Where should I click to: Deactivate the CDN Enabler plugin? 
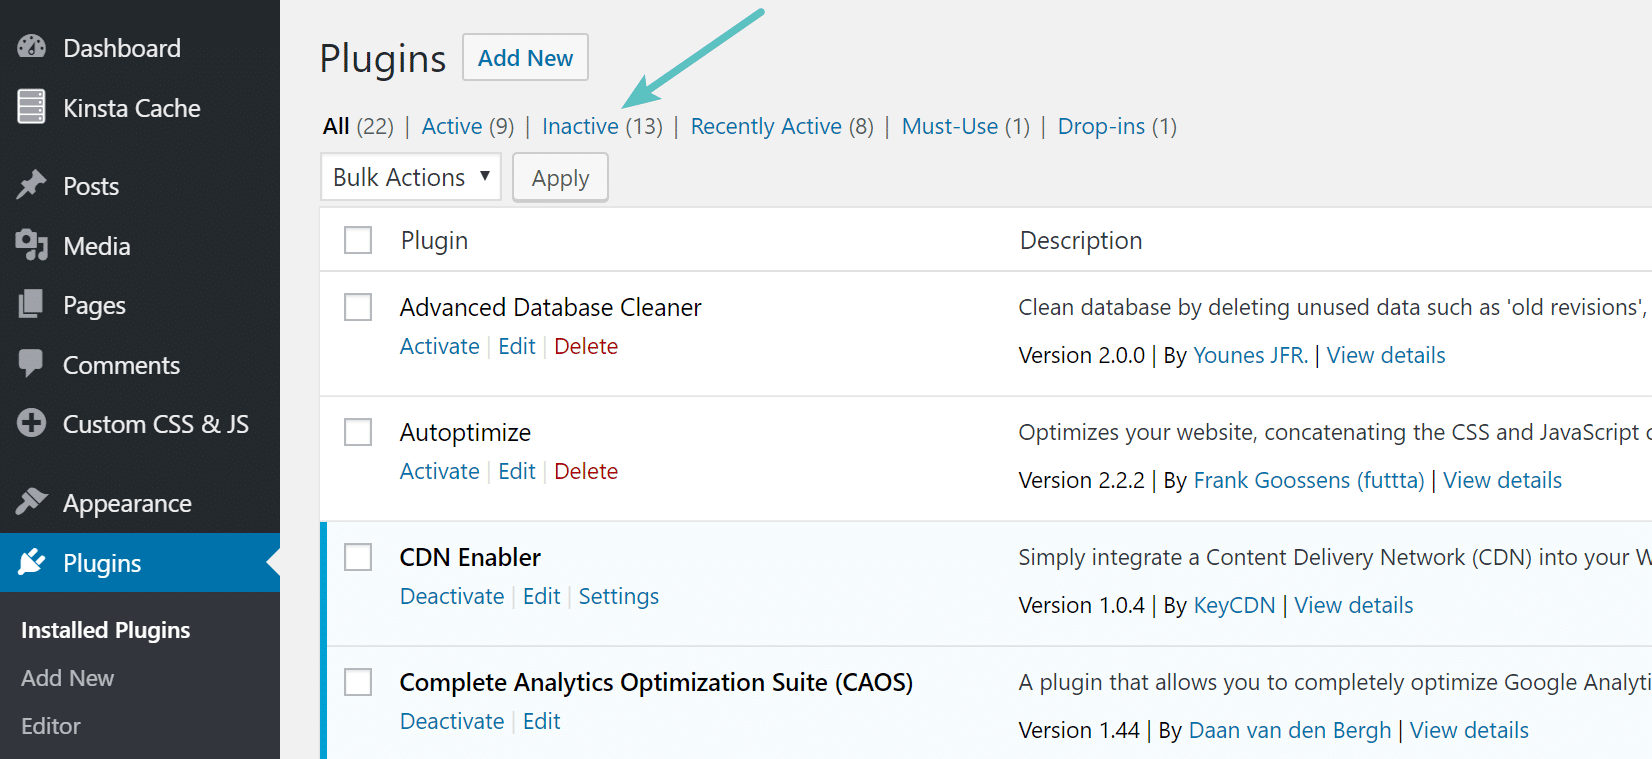452,596
